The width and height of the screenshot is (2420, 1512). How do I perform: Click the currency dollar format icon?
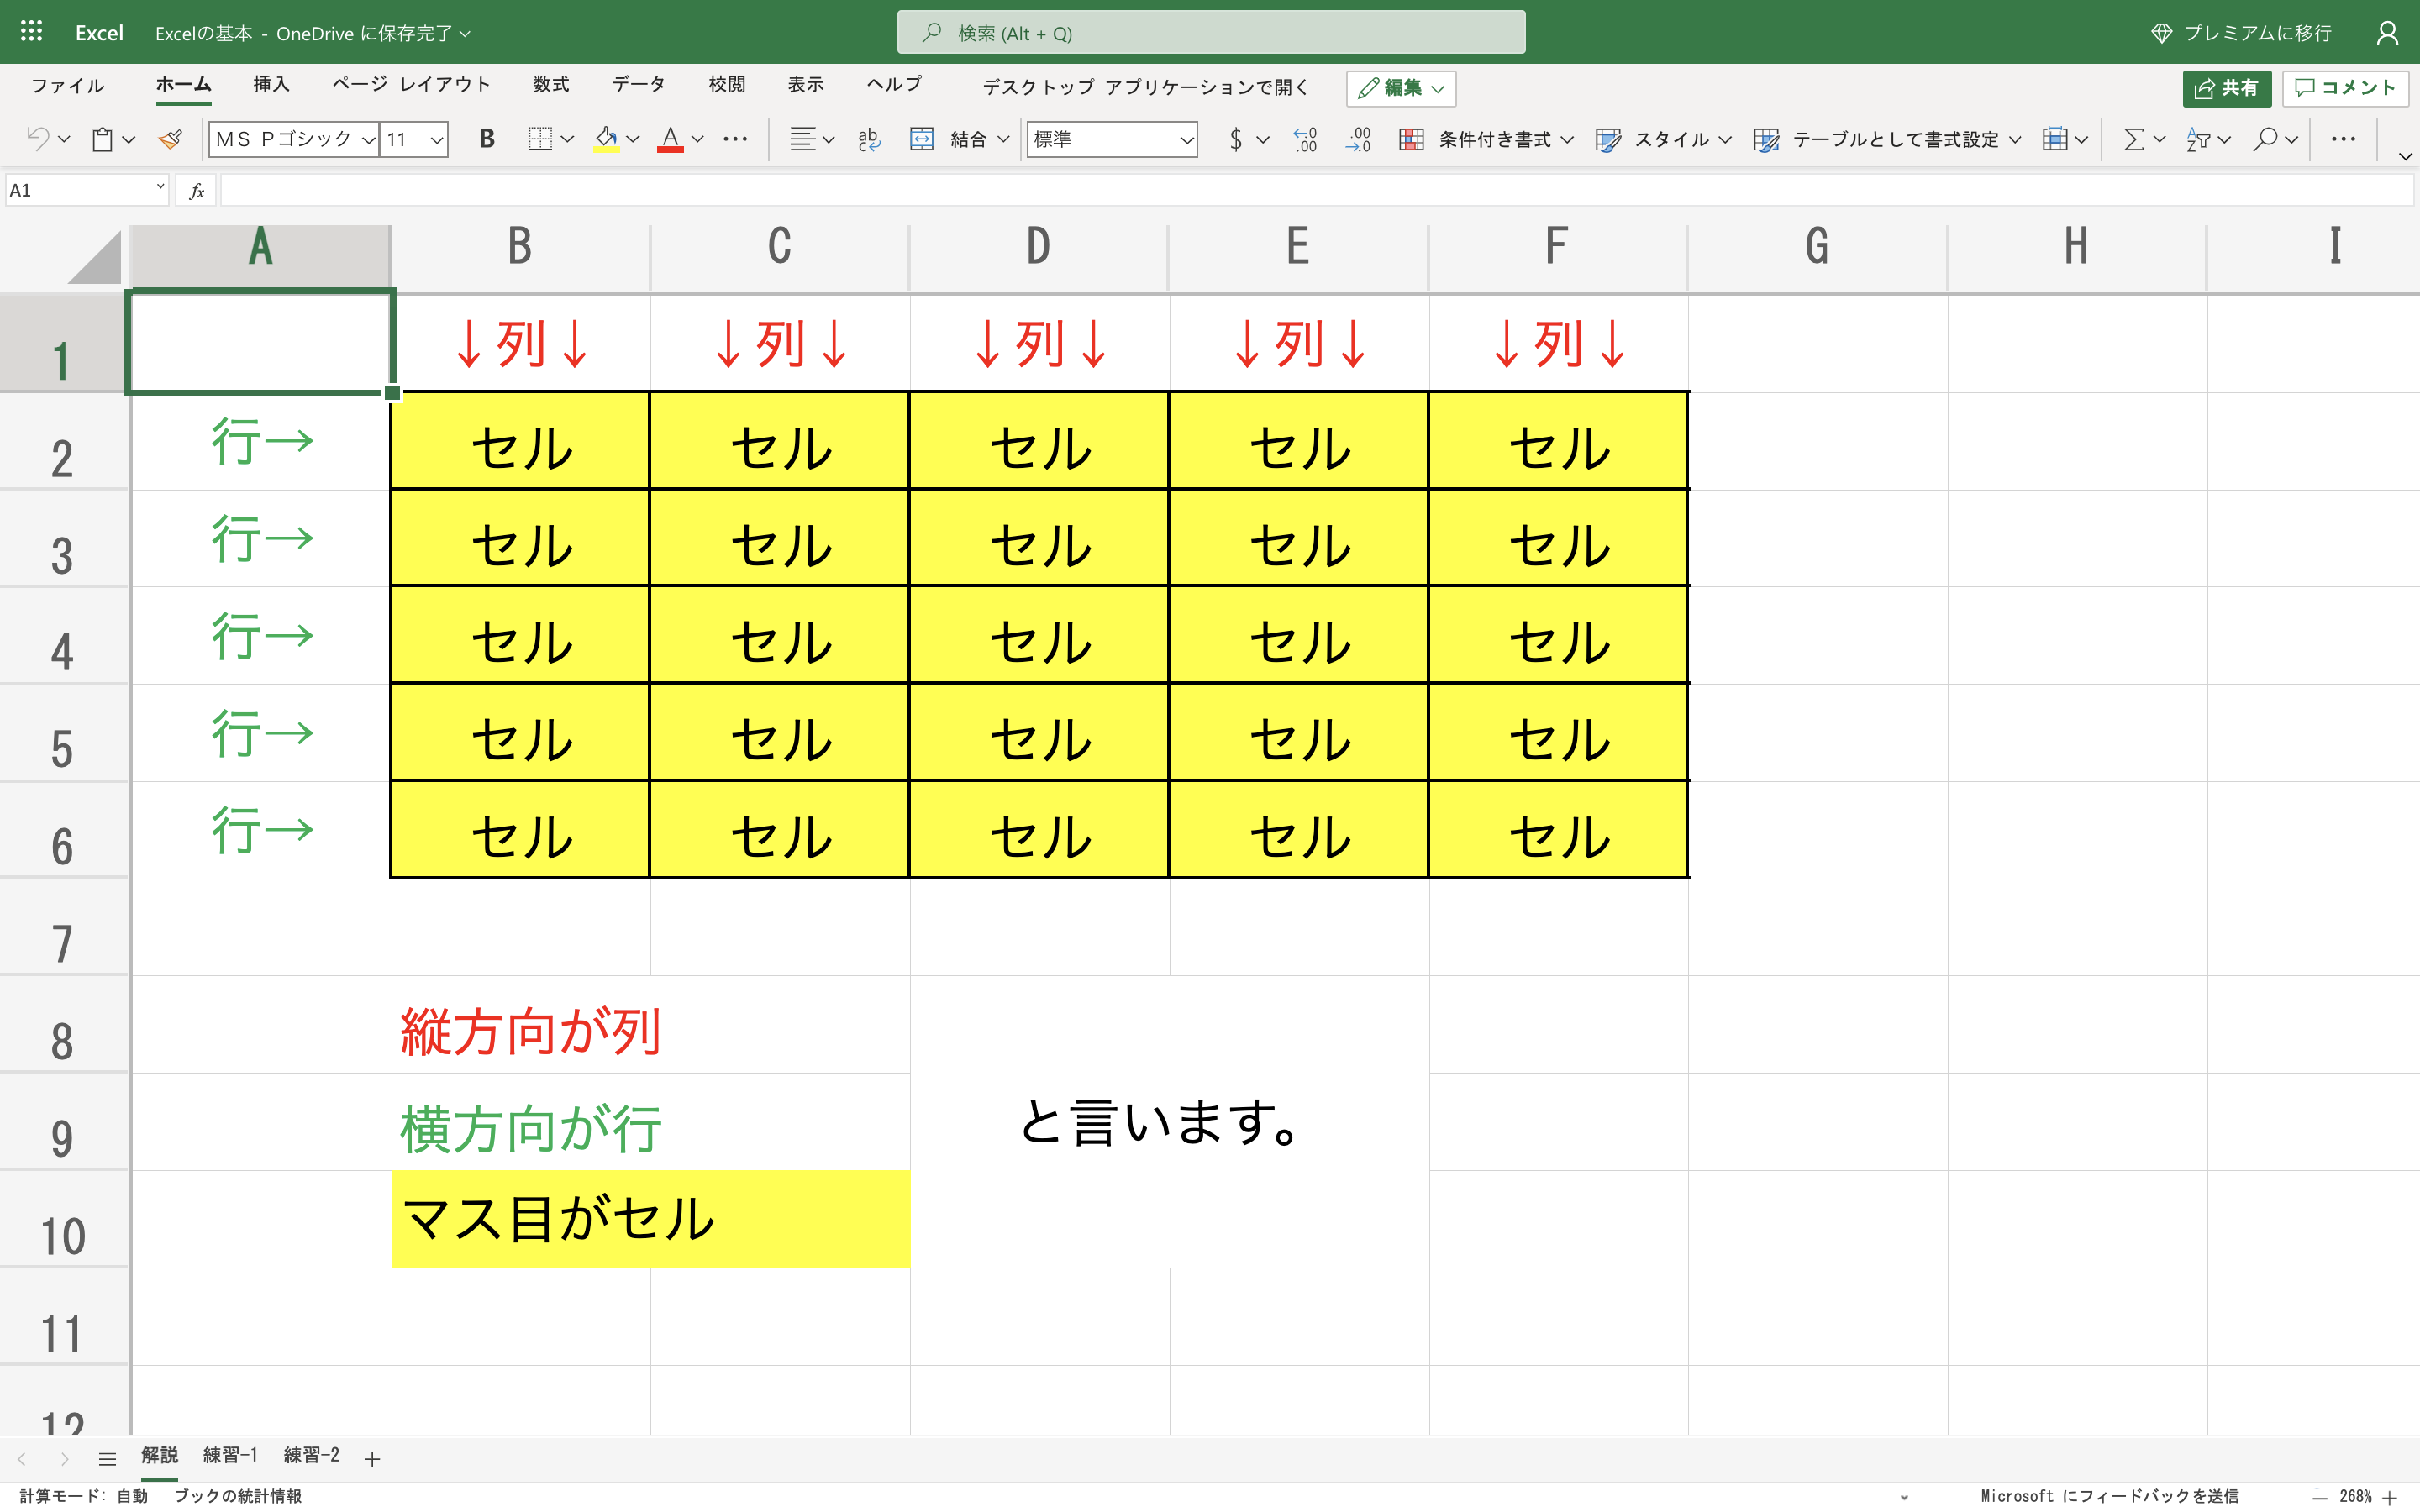pos(1236,139)
